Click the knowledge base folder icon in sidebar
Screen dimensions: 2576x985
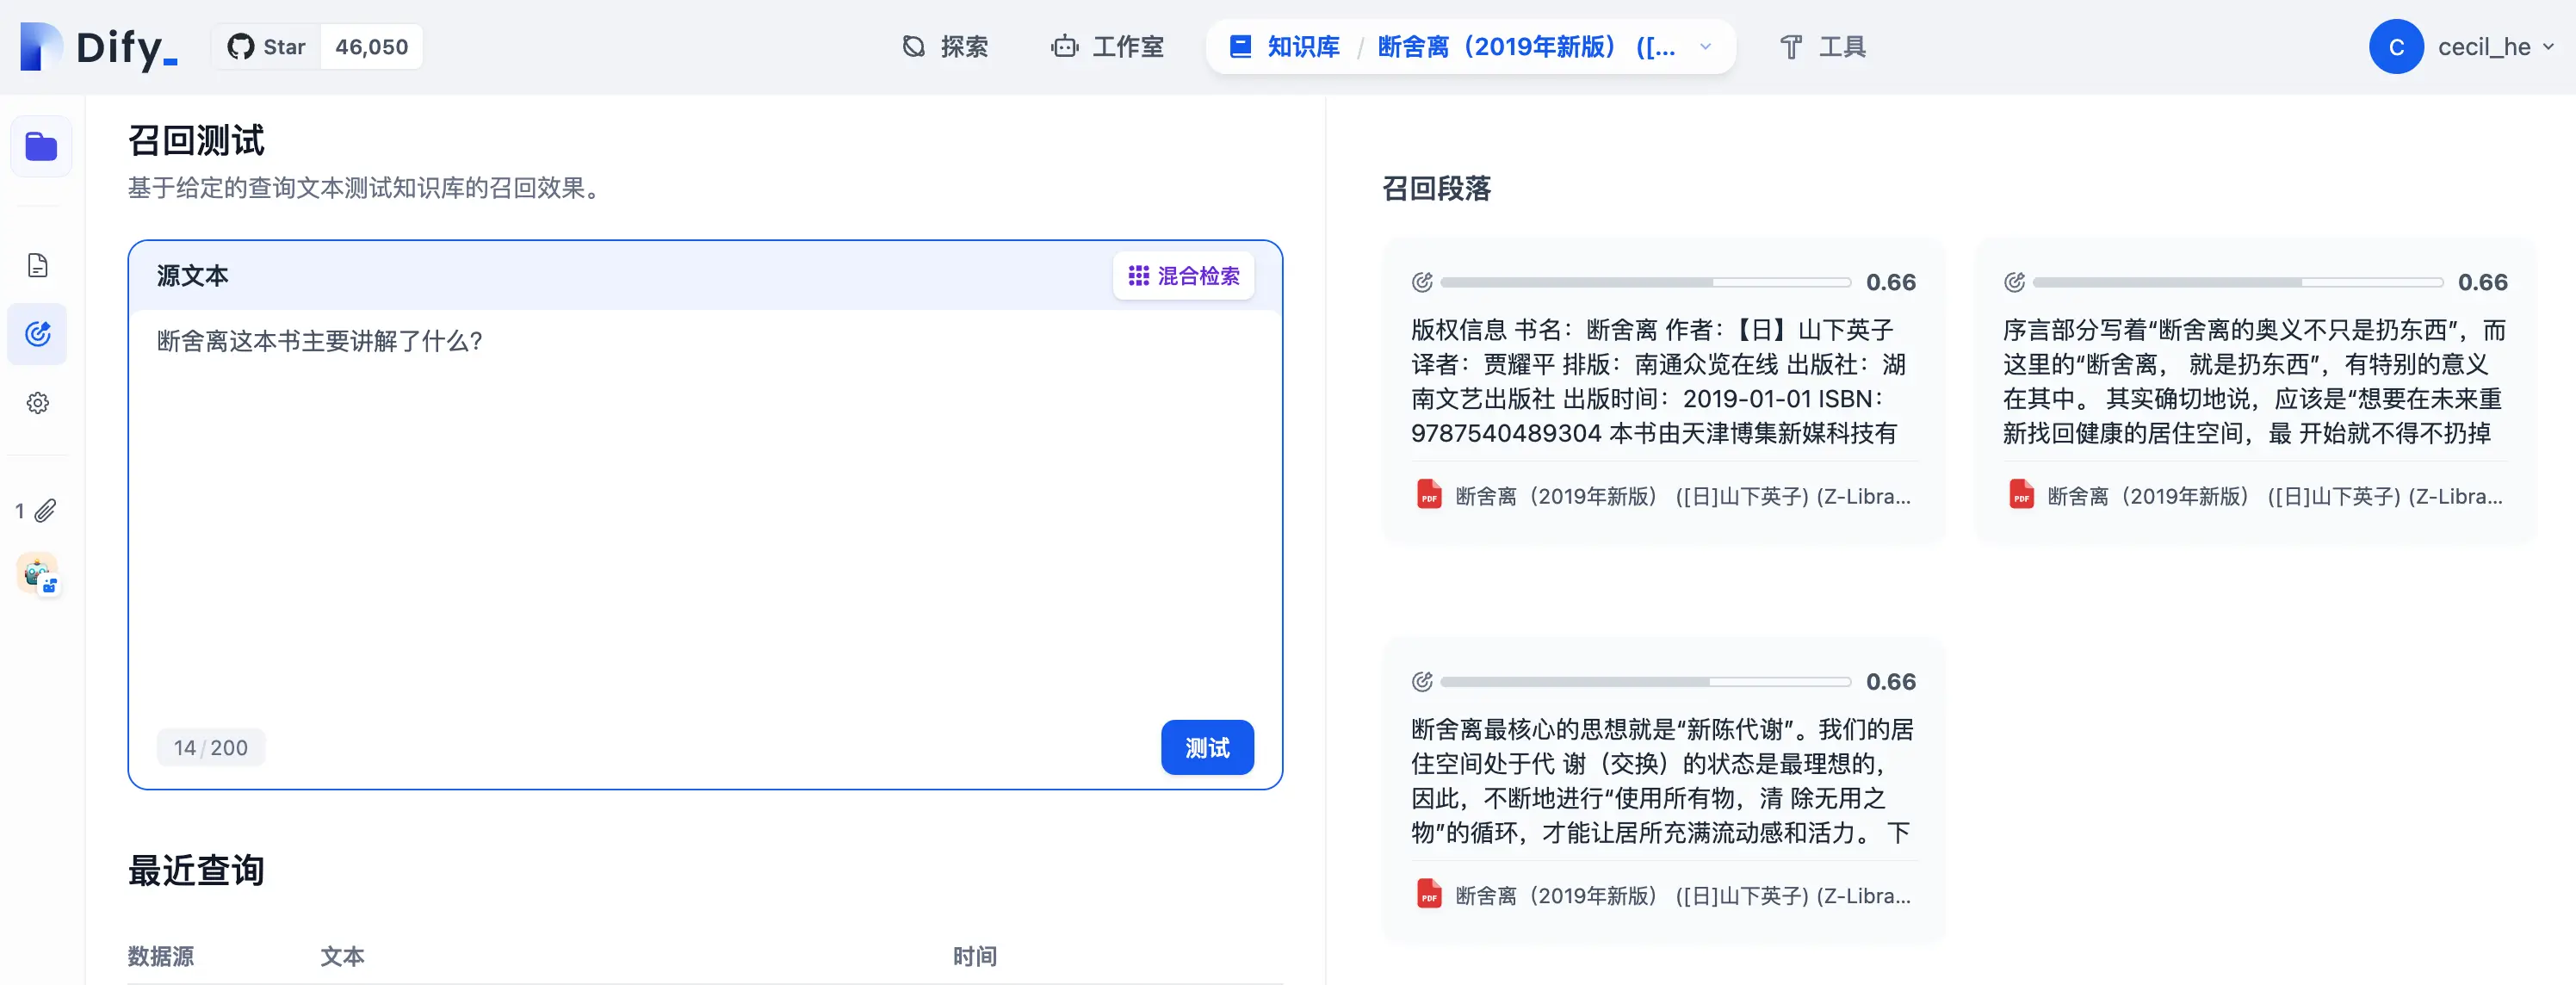tap(41, 147)
